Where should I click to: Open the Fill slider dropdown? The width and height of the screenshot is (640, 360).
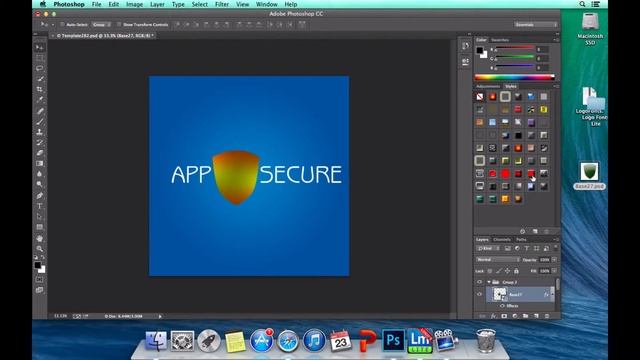pos(554,271)
